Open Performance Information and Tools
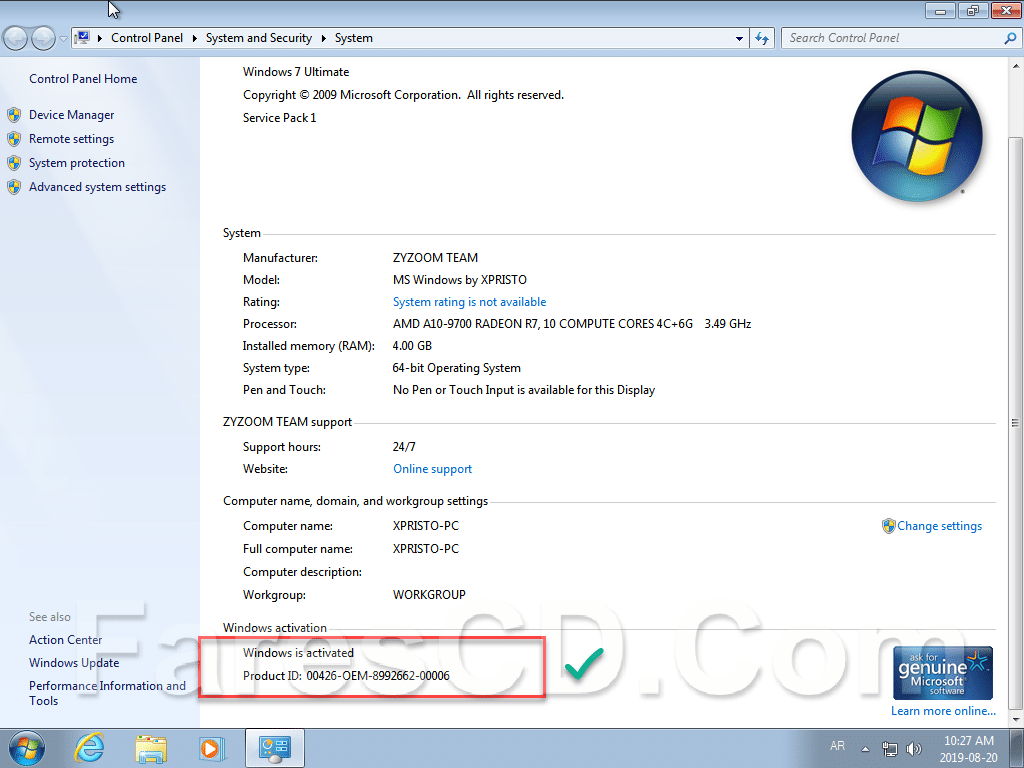This screenshot has width=1024, height=768. click(x=107, y=694)
